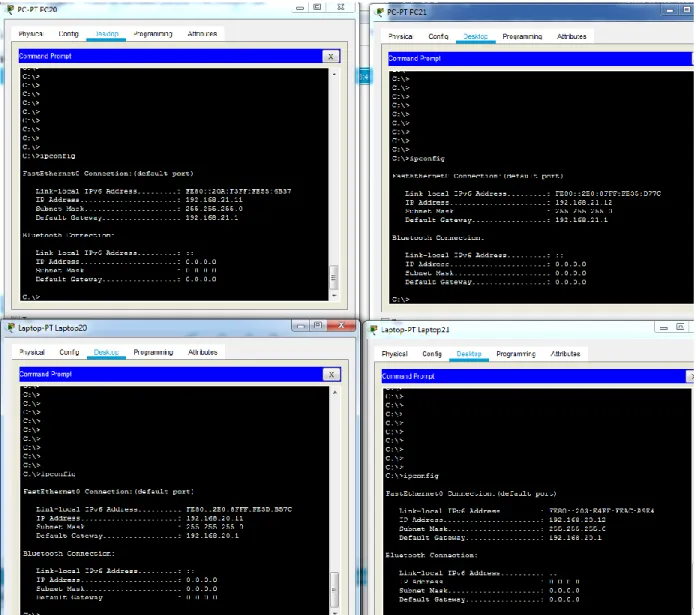
Task: Maximize the PC20 window
Action: pyautogui.click(x=317, y=7)
